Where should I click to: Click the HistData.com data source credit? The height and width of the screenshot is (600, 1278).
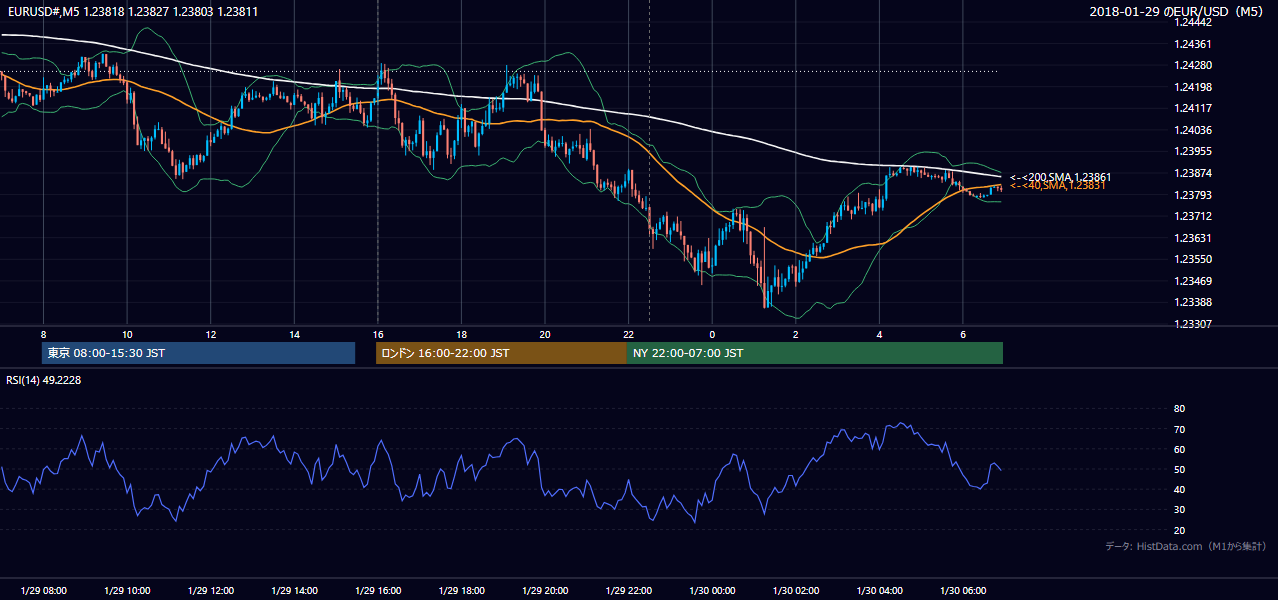(1186, 546)
